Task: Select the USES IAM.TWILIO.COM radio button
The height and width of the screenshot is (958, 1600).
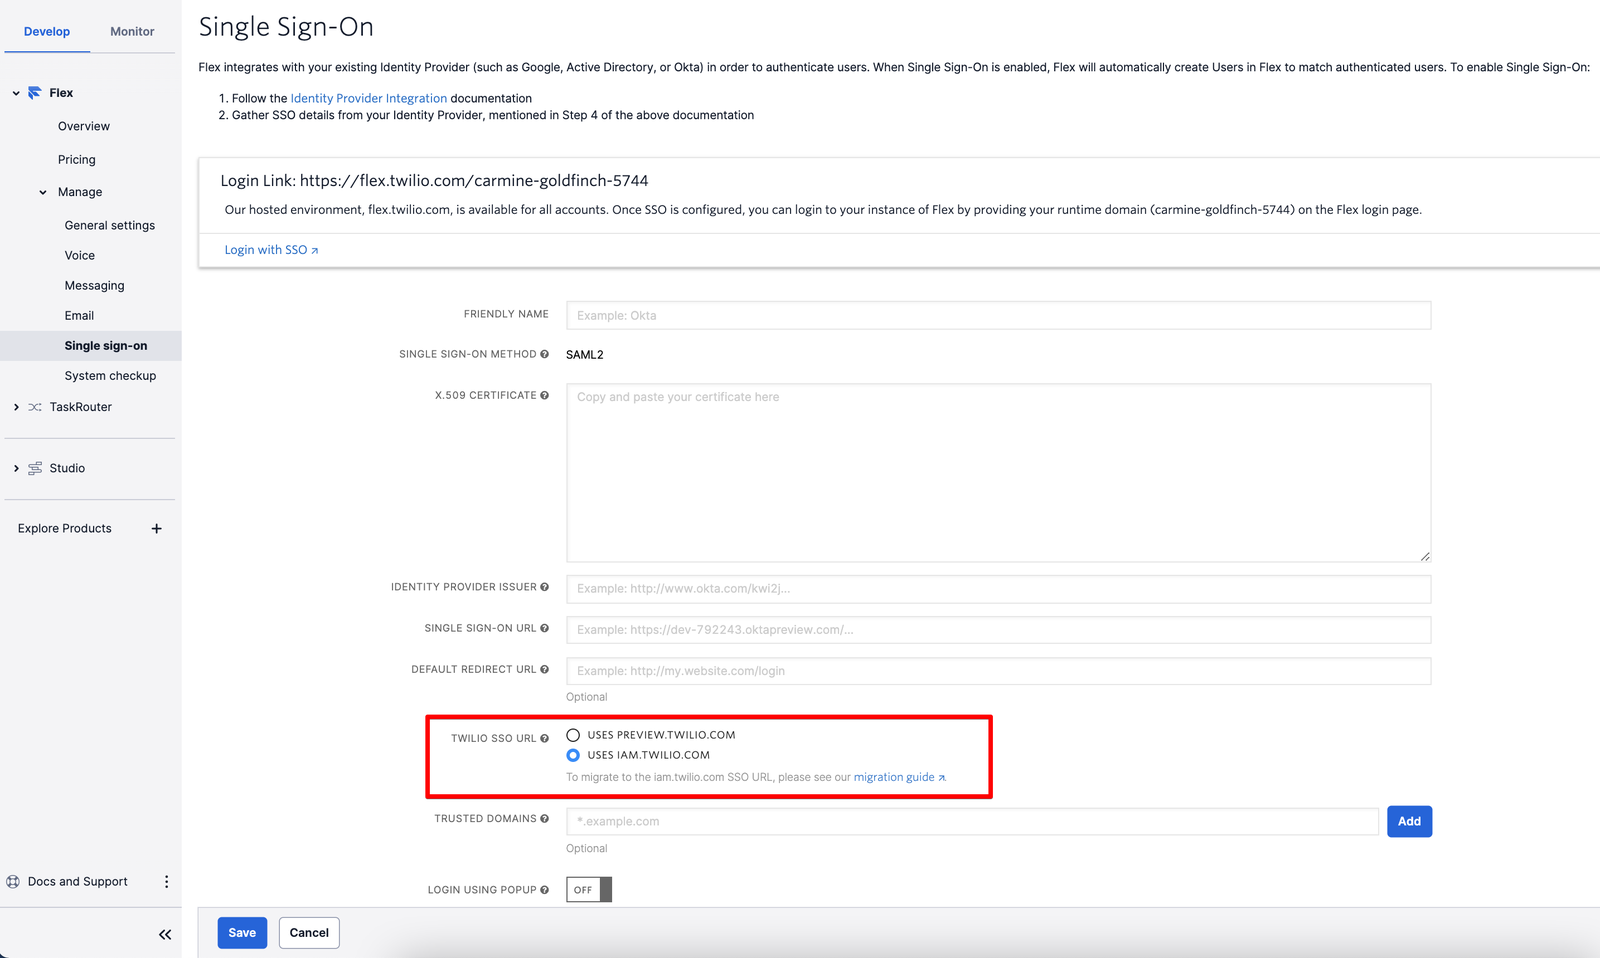Action: point(573,755)
